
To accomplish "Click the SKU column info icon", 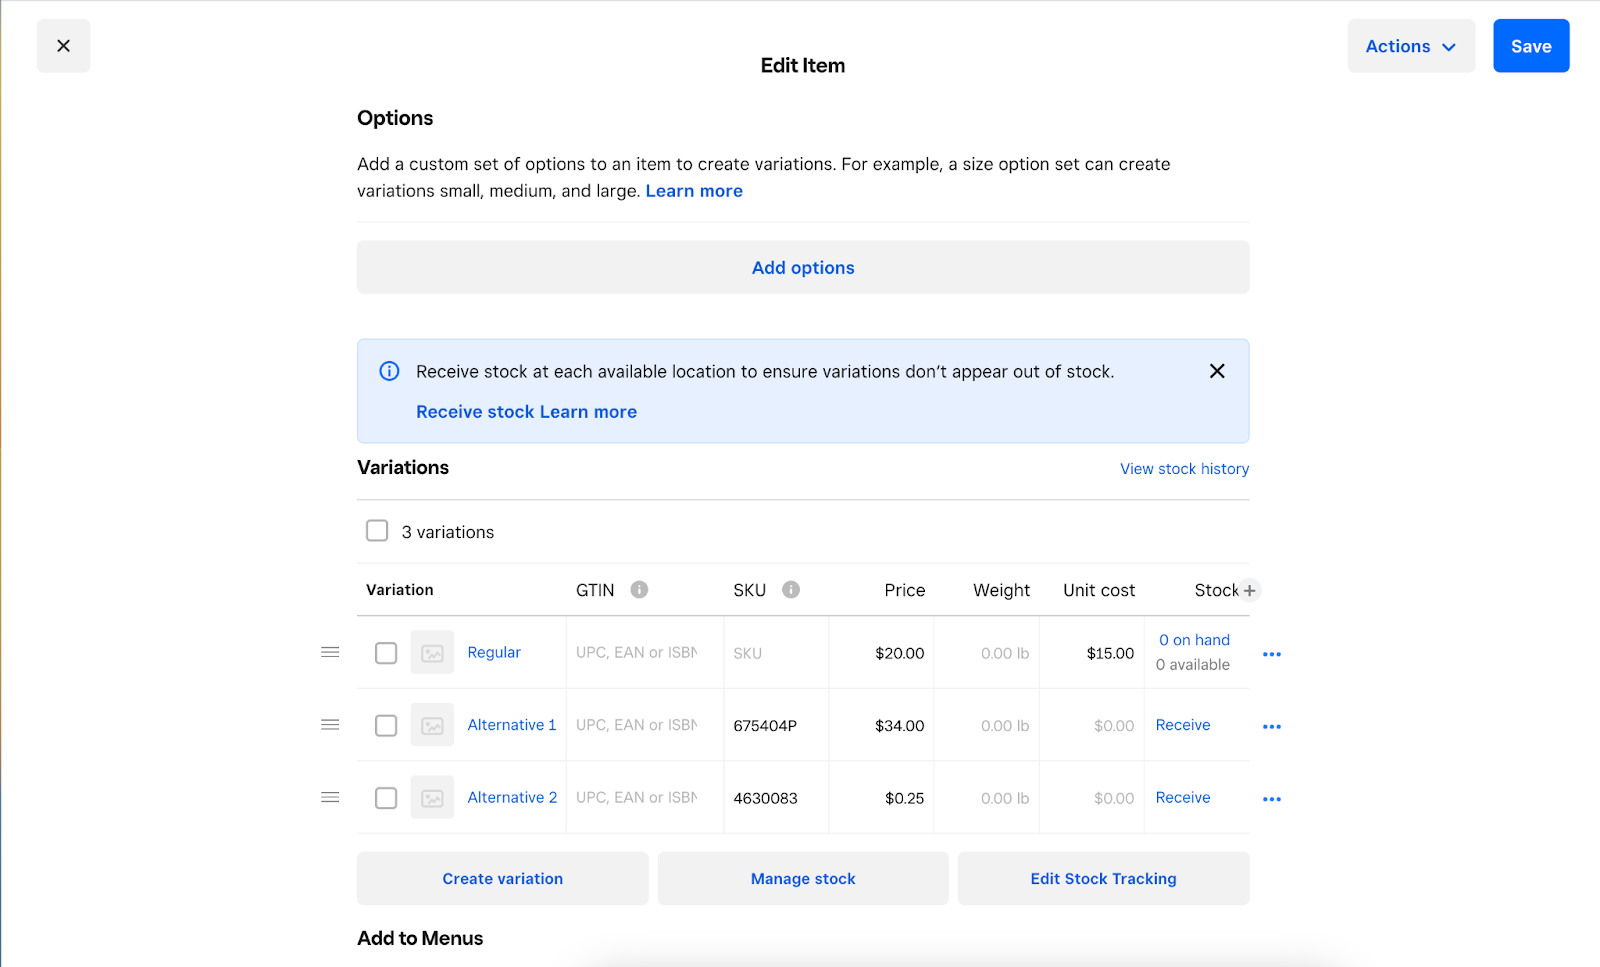I will pyautogui.click(x=791, y=589).
